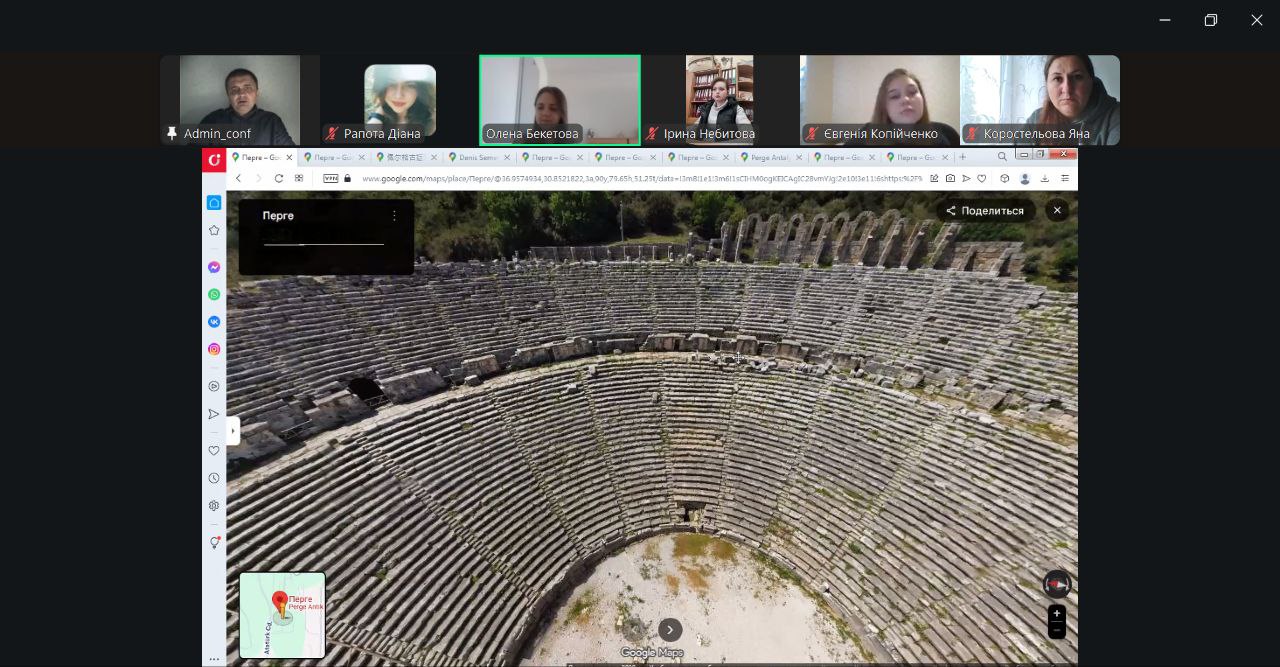
Task: Open sidebar settings gear icon
Action: (x=214, y=506)
